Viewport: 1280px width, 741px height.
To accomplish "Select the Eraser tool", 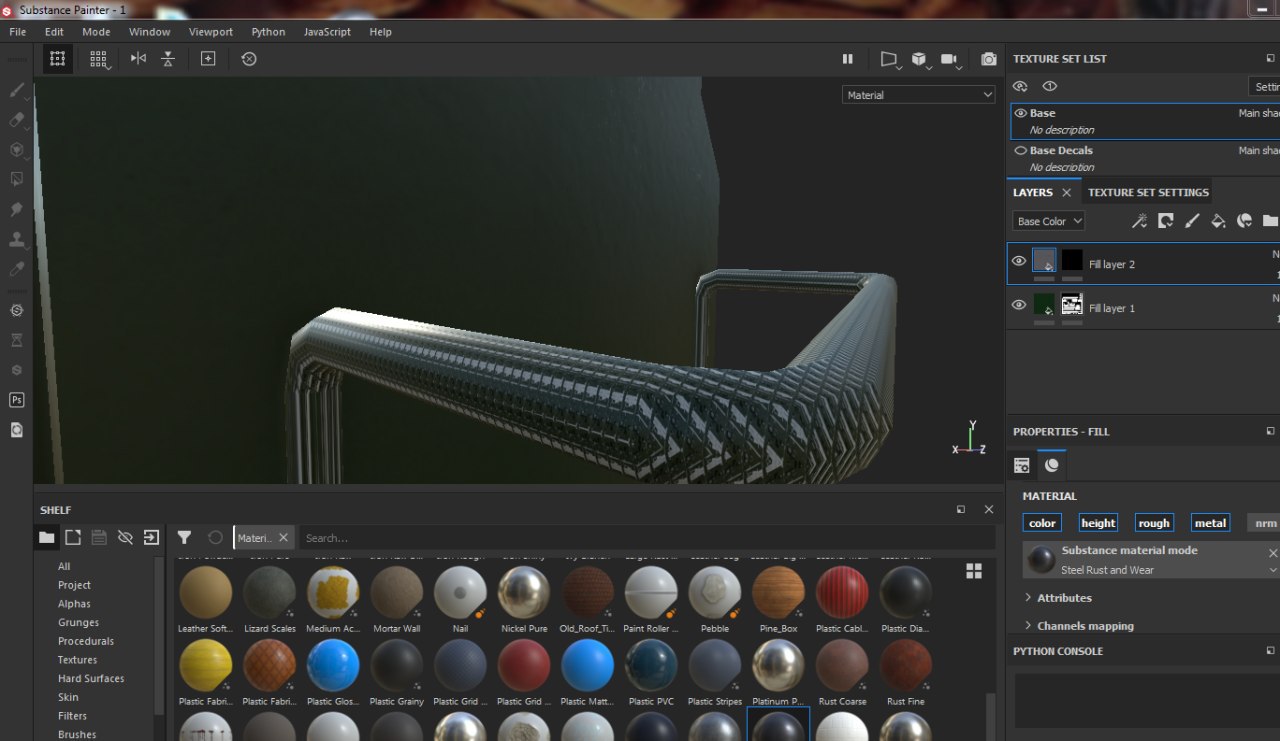I will [x=17, y=120].
